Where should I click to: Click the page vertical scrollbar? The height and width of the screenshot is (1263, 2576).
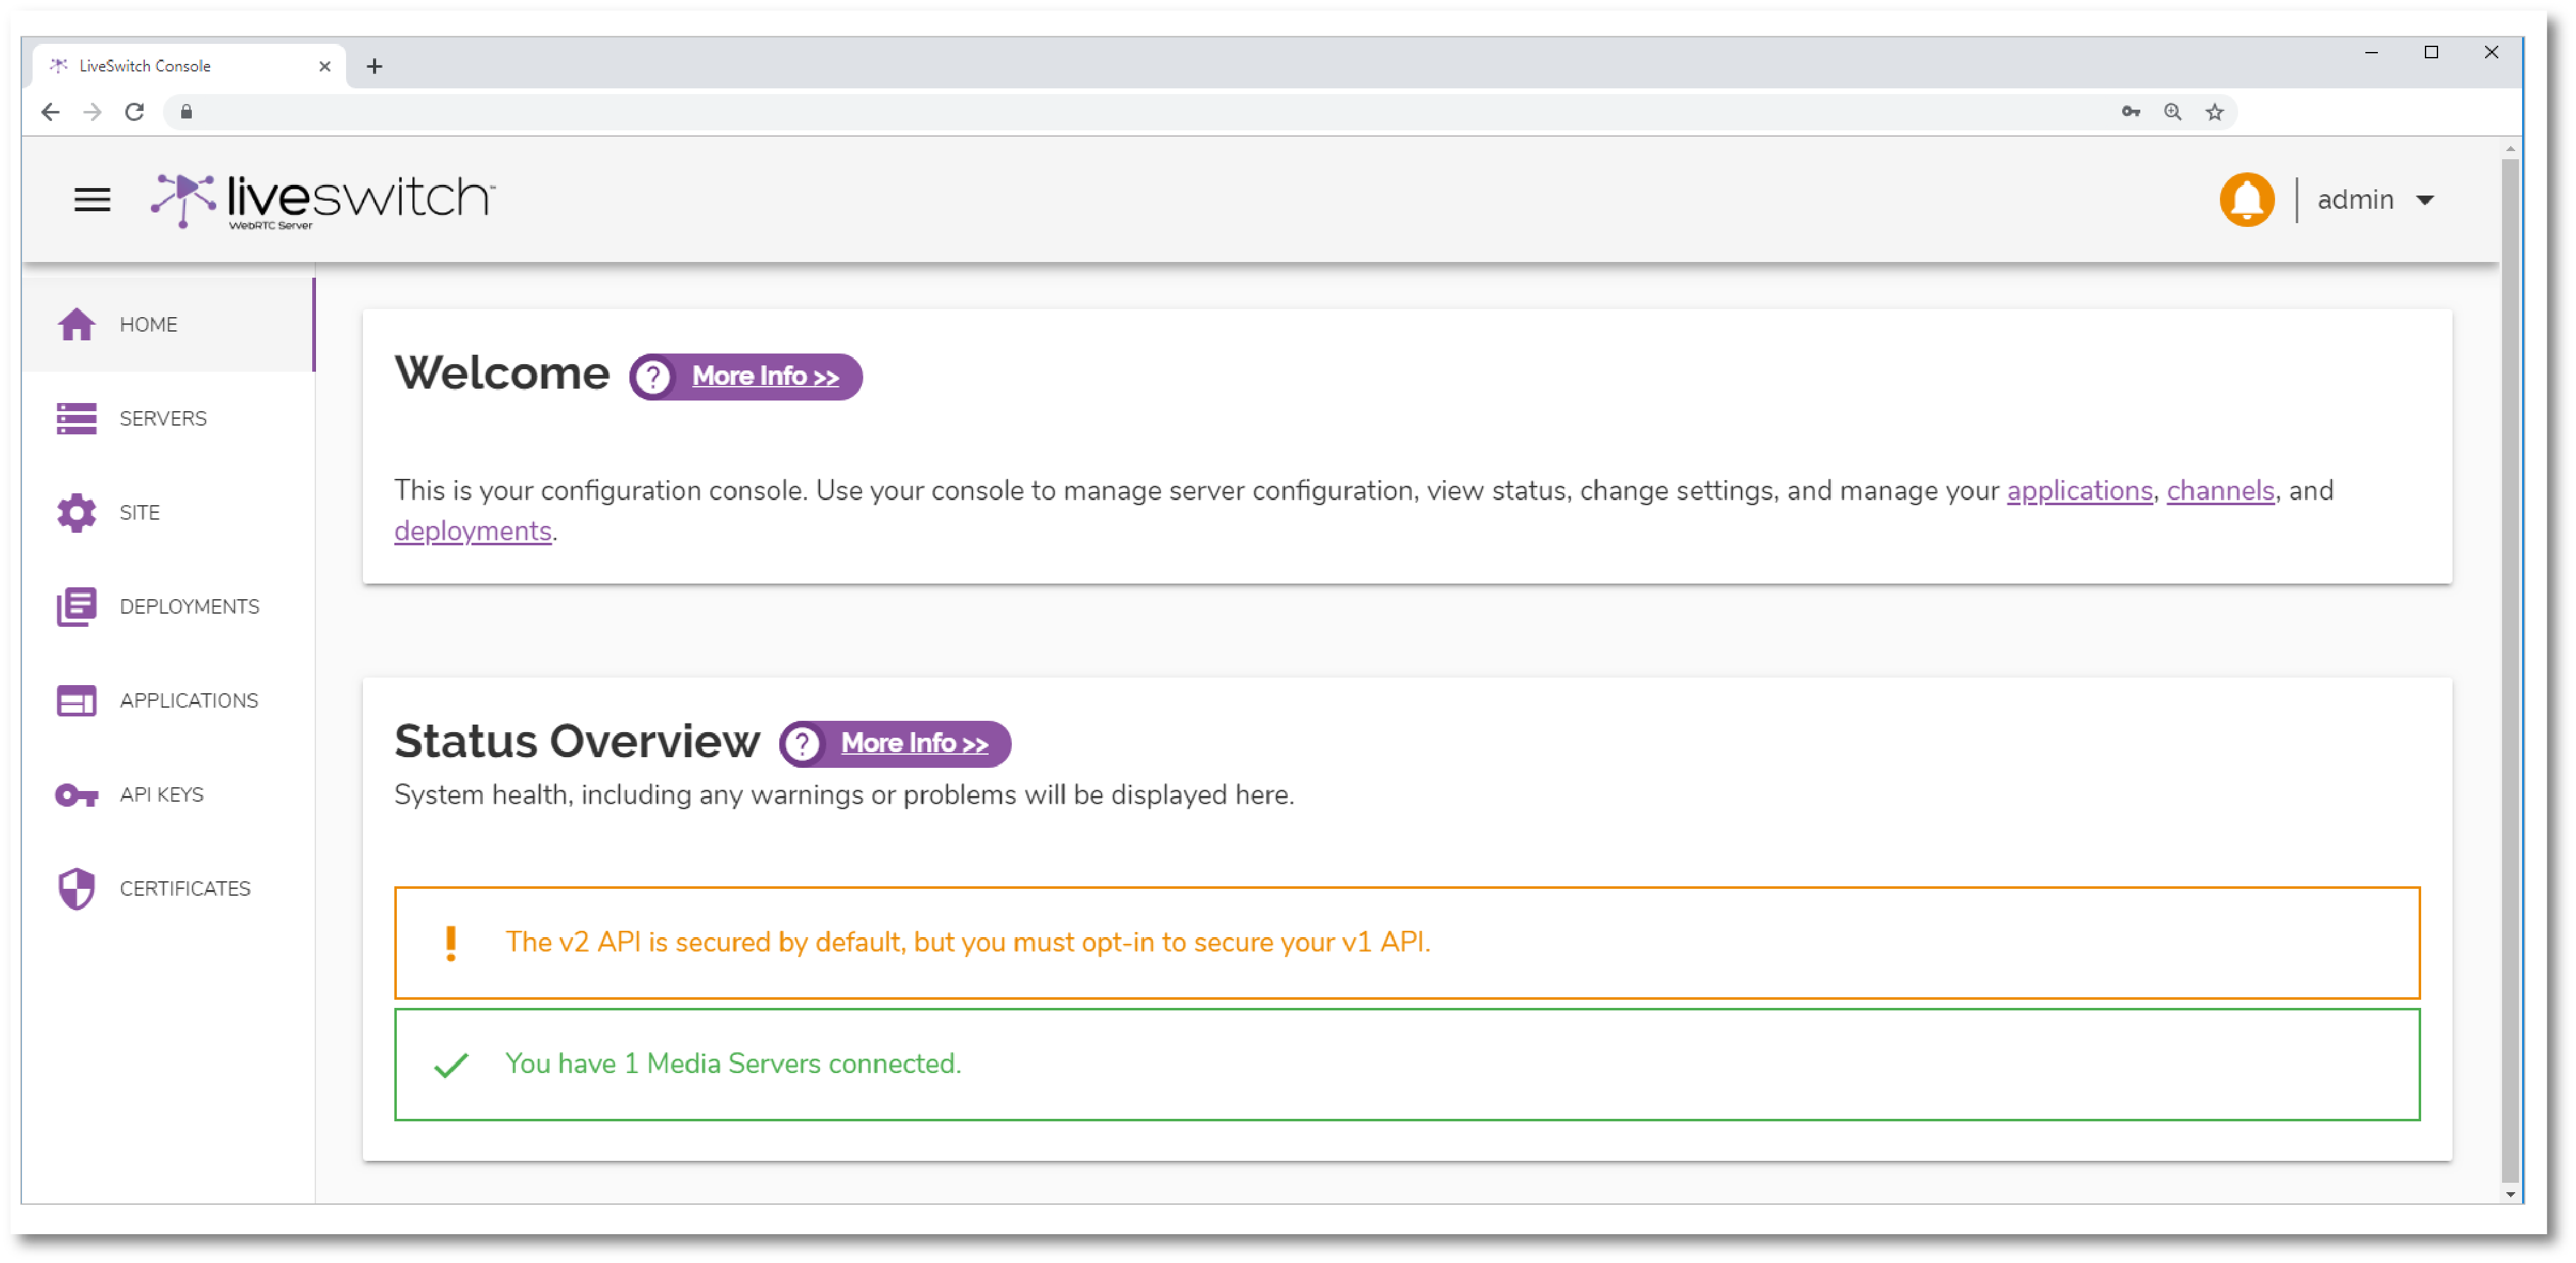[x=2510, y=670]
